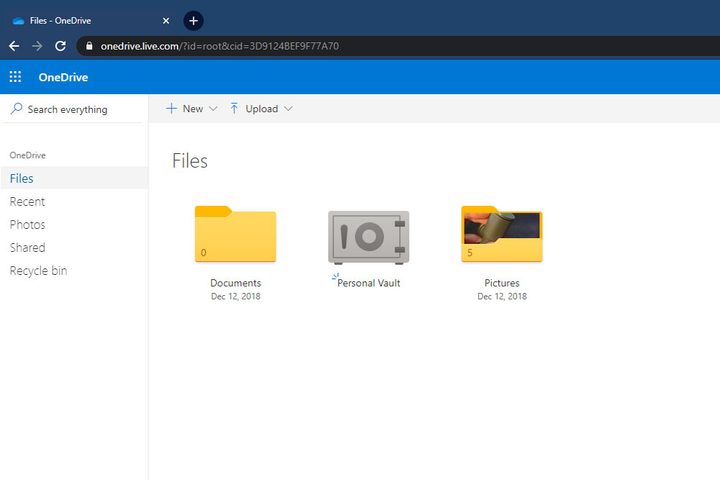Screen dimensions: 720x480
Task: Select Files in the sidebar
Action: click(x=74, y=178)
